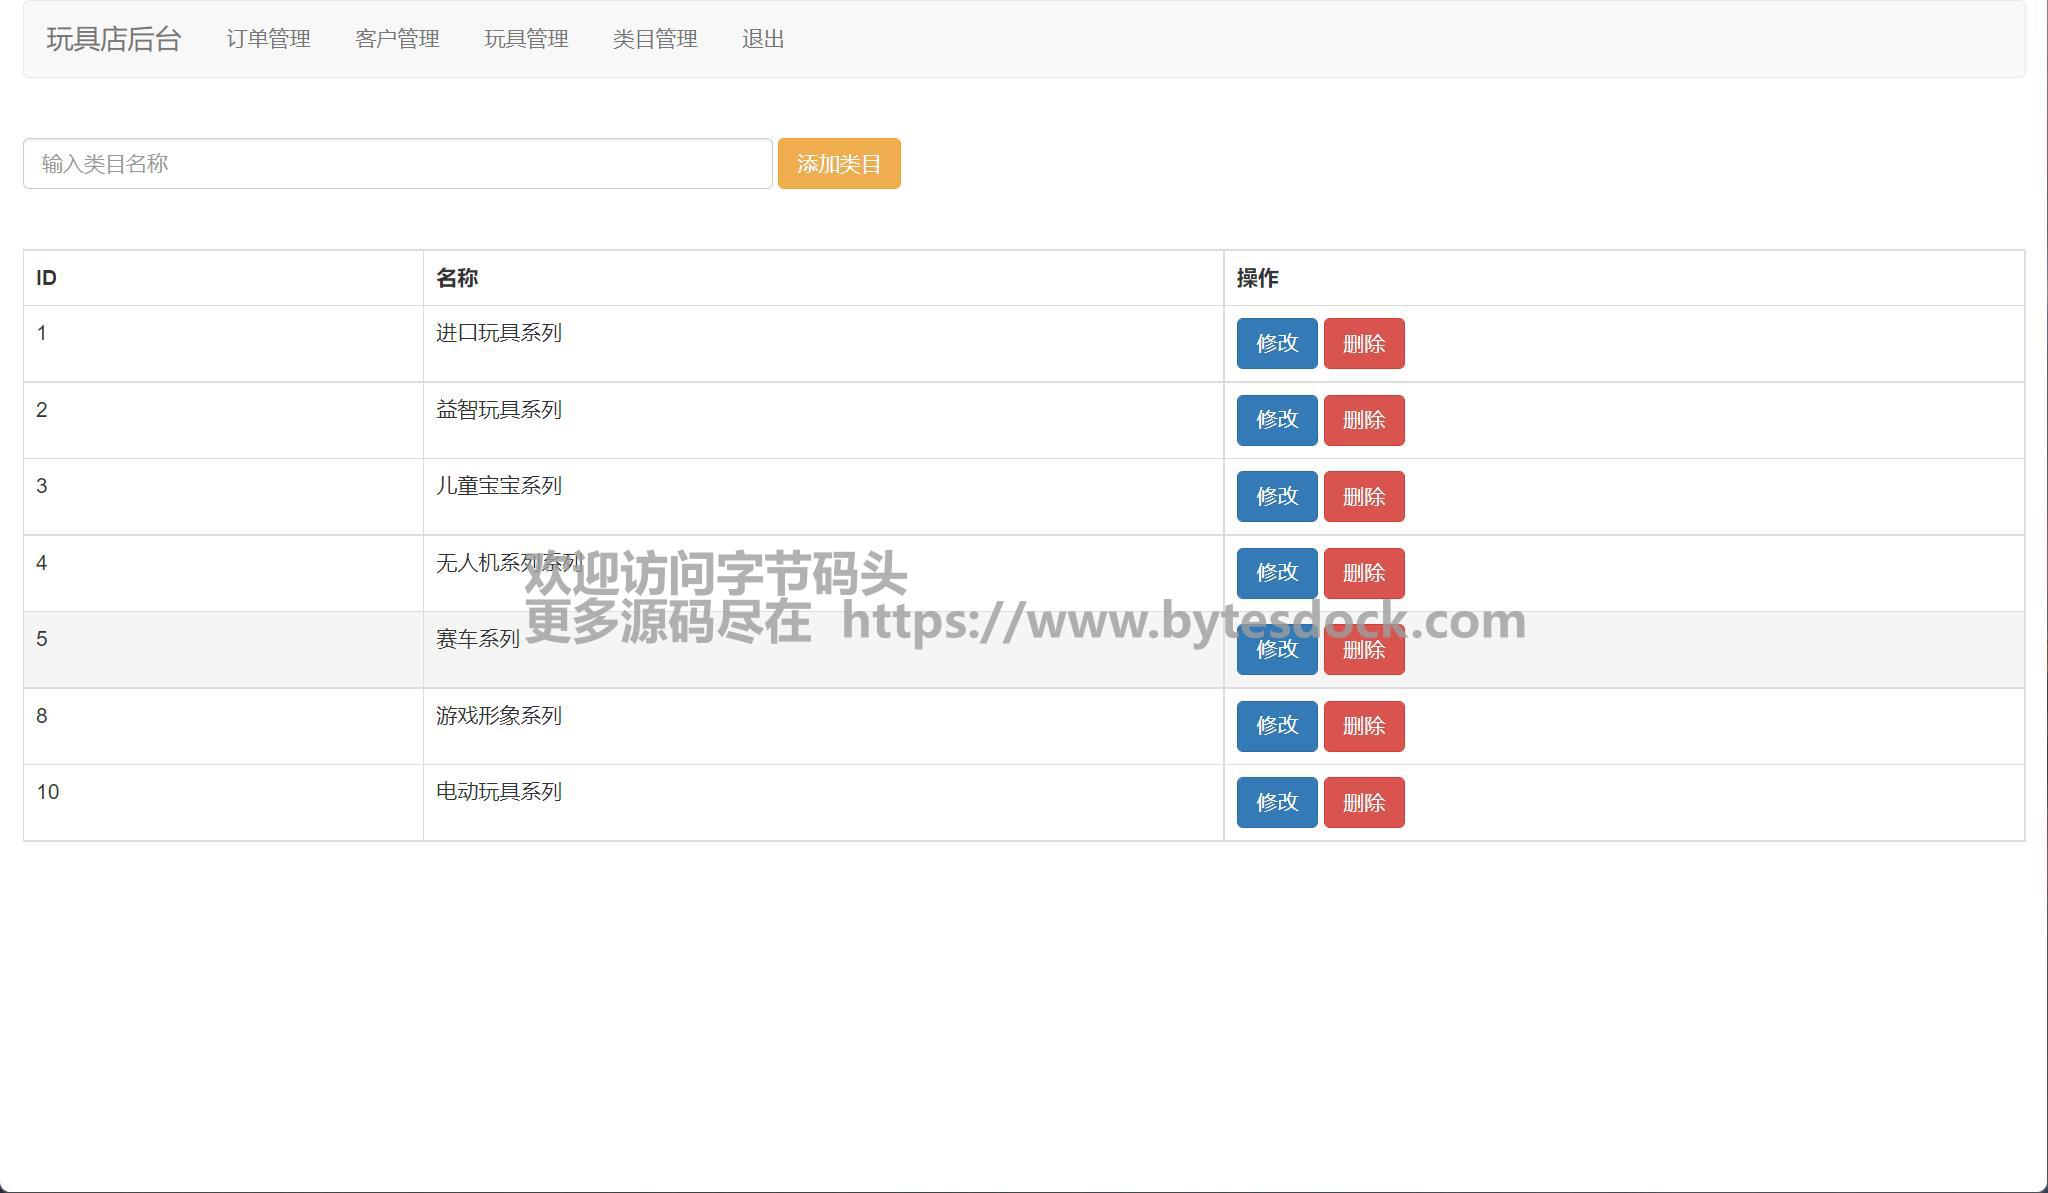Go to 客户管理 page
This screenshot has width=2048, height=1193.
pyautogui.click(x=397, y=39)
